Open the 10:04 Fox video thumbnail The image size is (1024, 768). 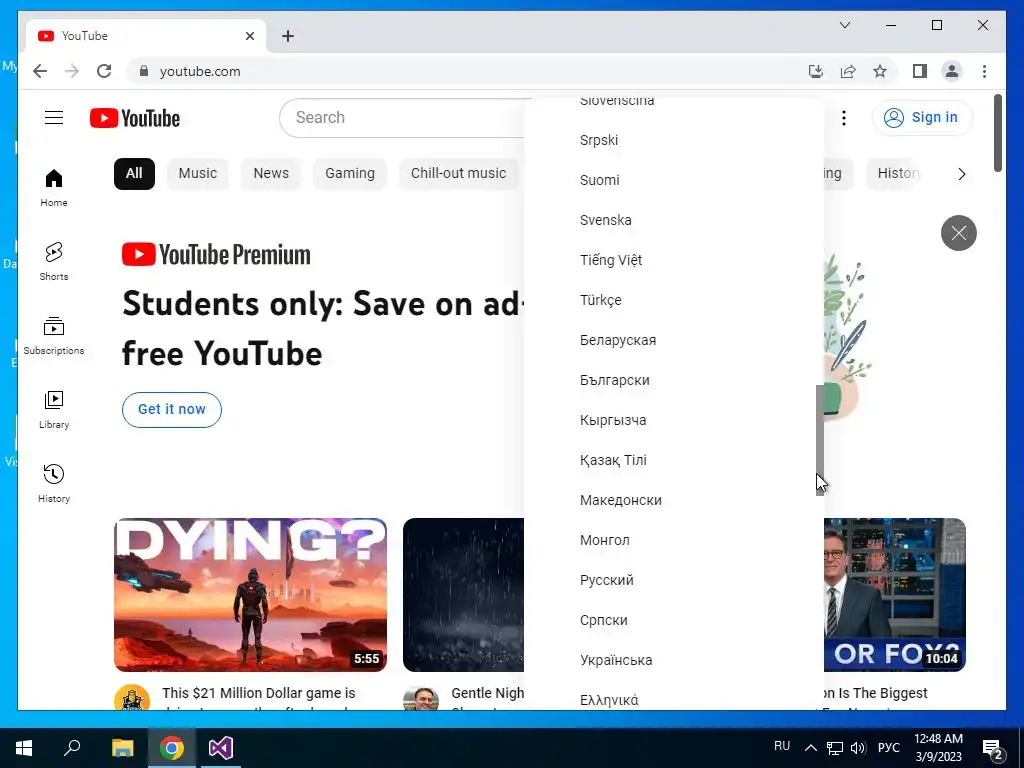coord(895,595)
